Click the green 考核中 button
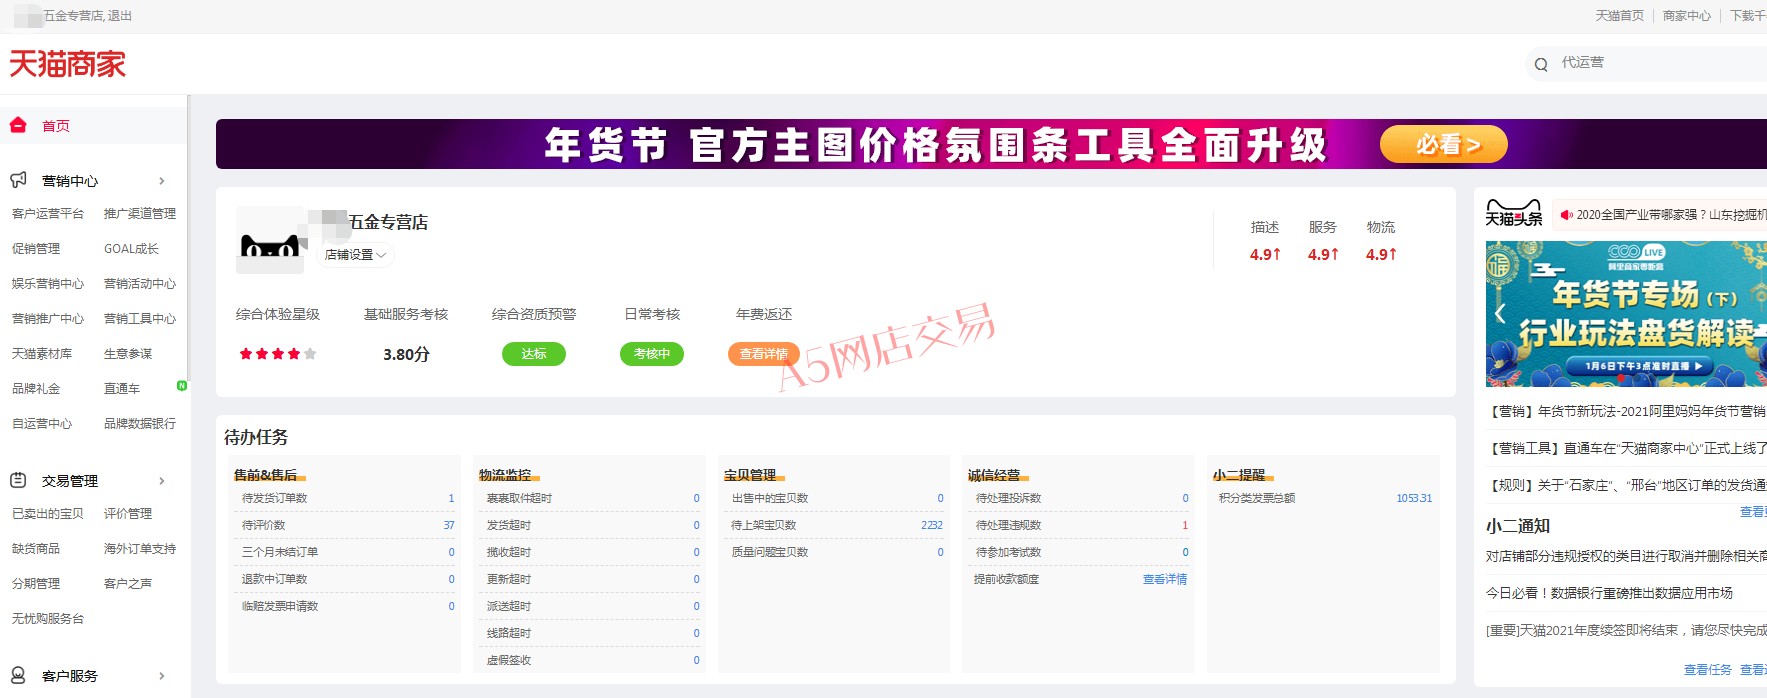Viewport: 1767px width, 698px height. 652,354
